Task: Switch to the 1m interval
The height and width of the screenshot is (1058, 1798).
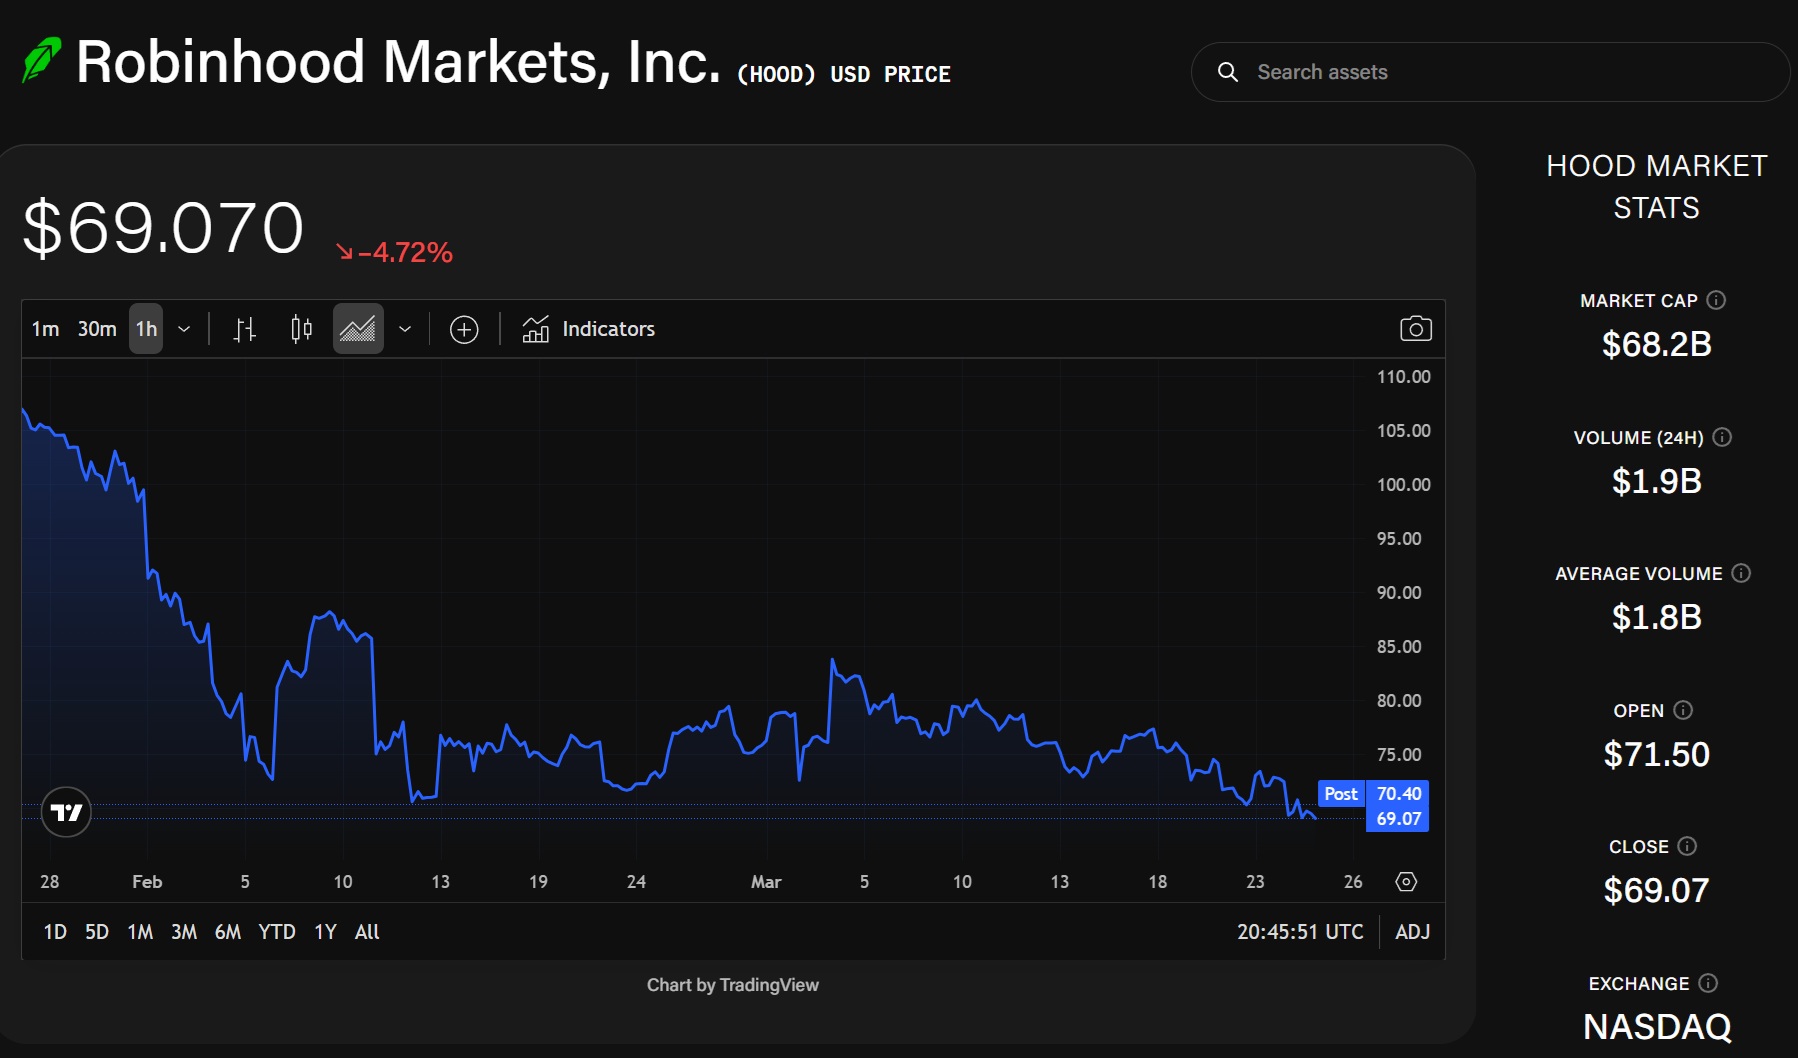Action: 45,329
